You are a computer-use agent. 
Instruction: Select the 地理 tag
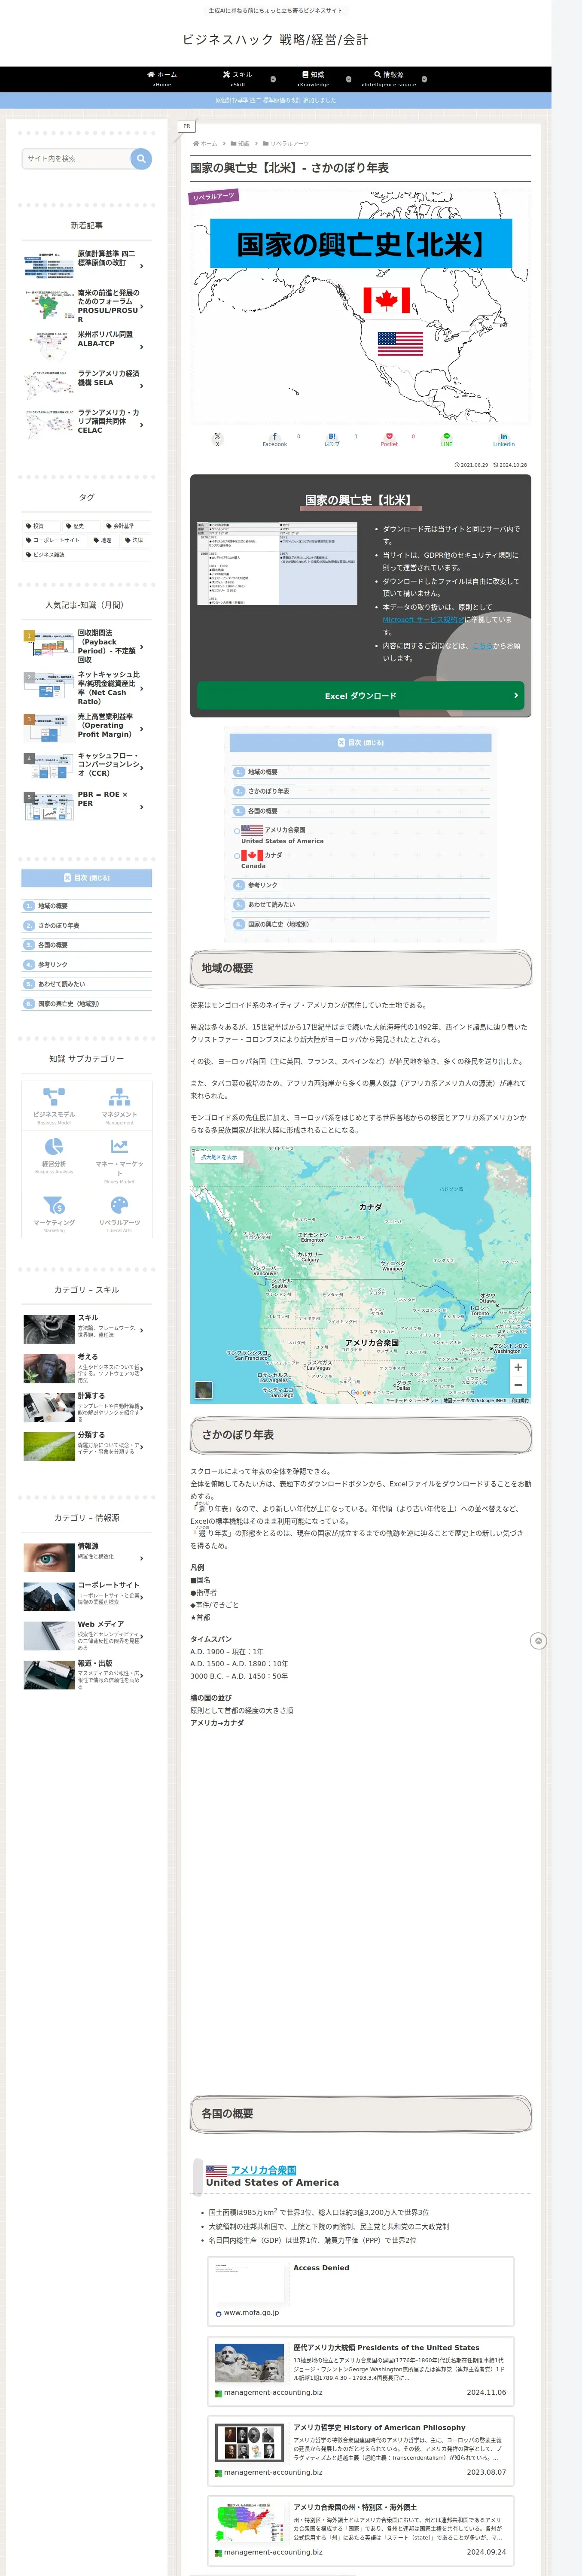[103, 540]
